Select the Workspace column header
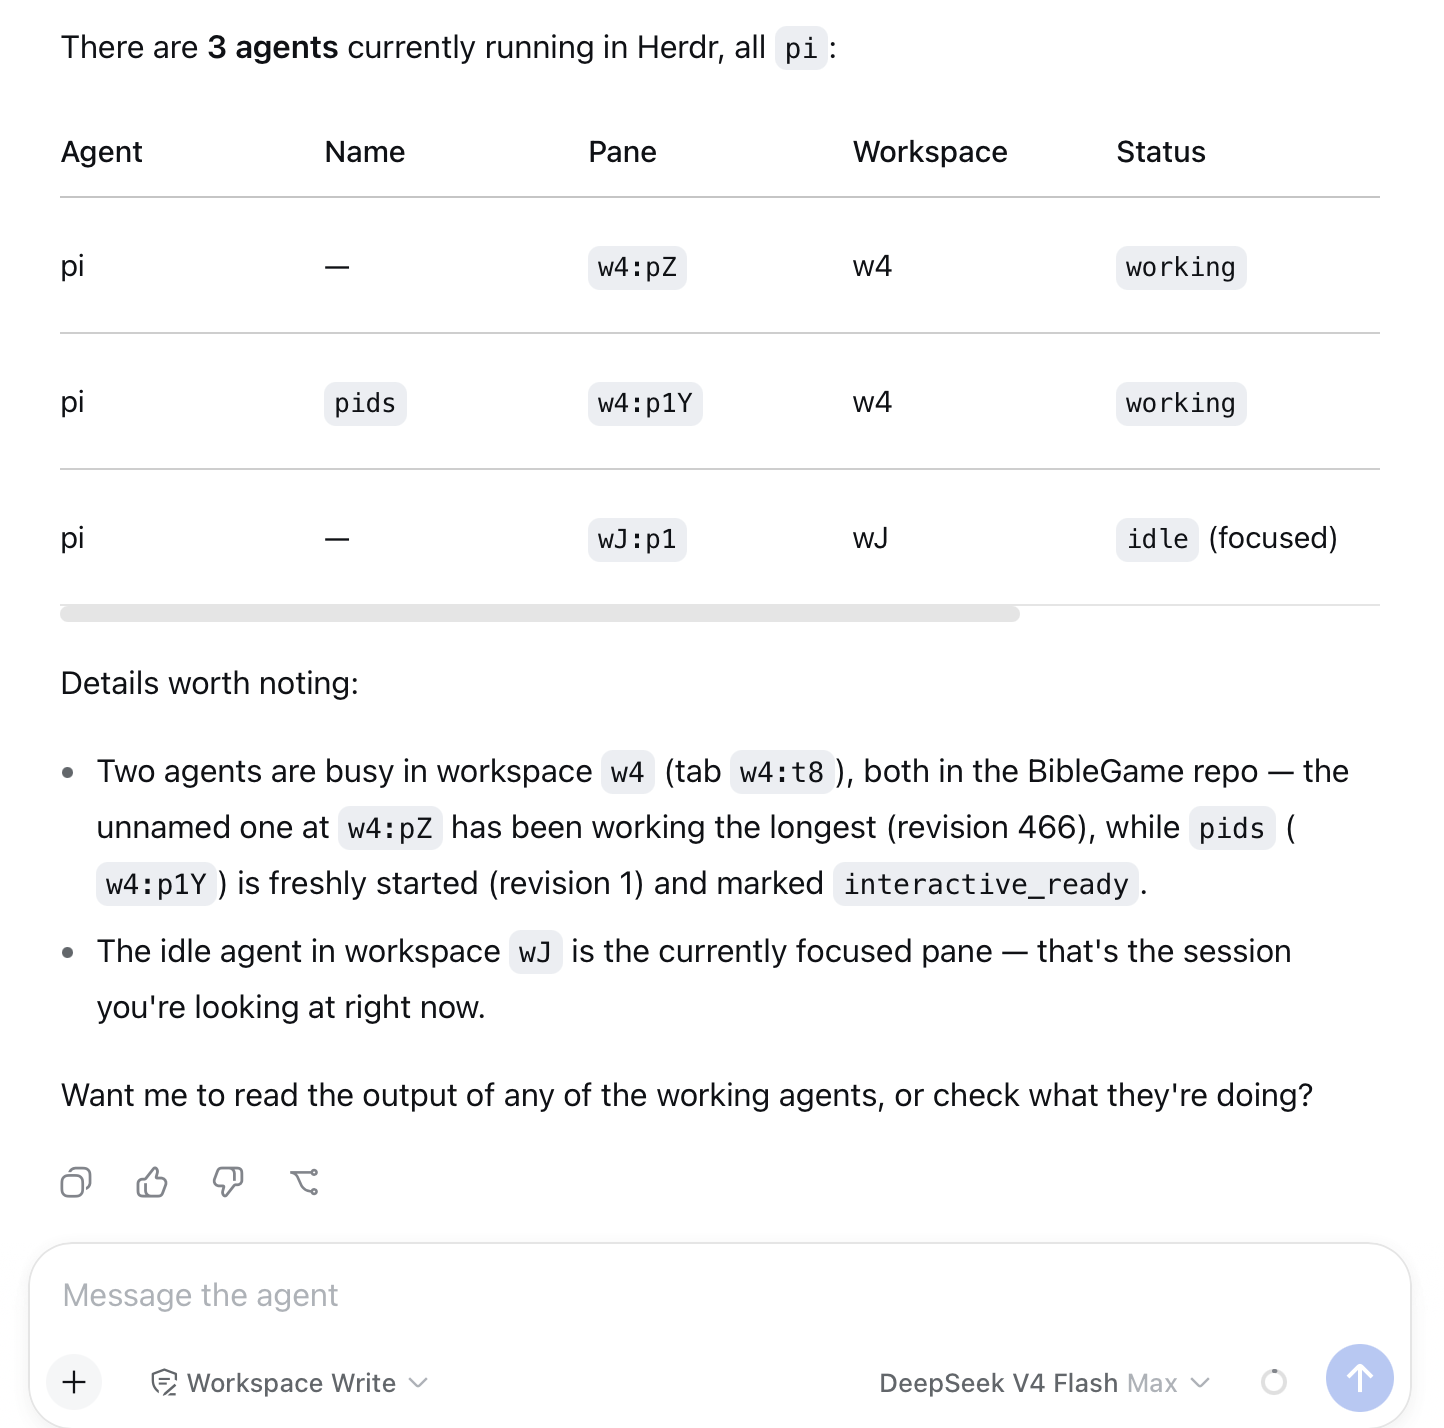Viewport: 1444px width, 1428px height. (930, 152)
